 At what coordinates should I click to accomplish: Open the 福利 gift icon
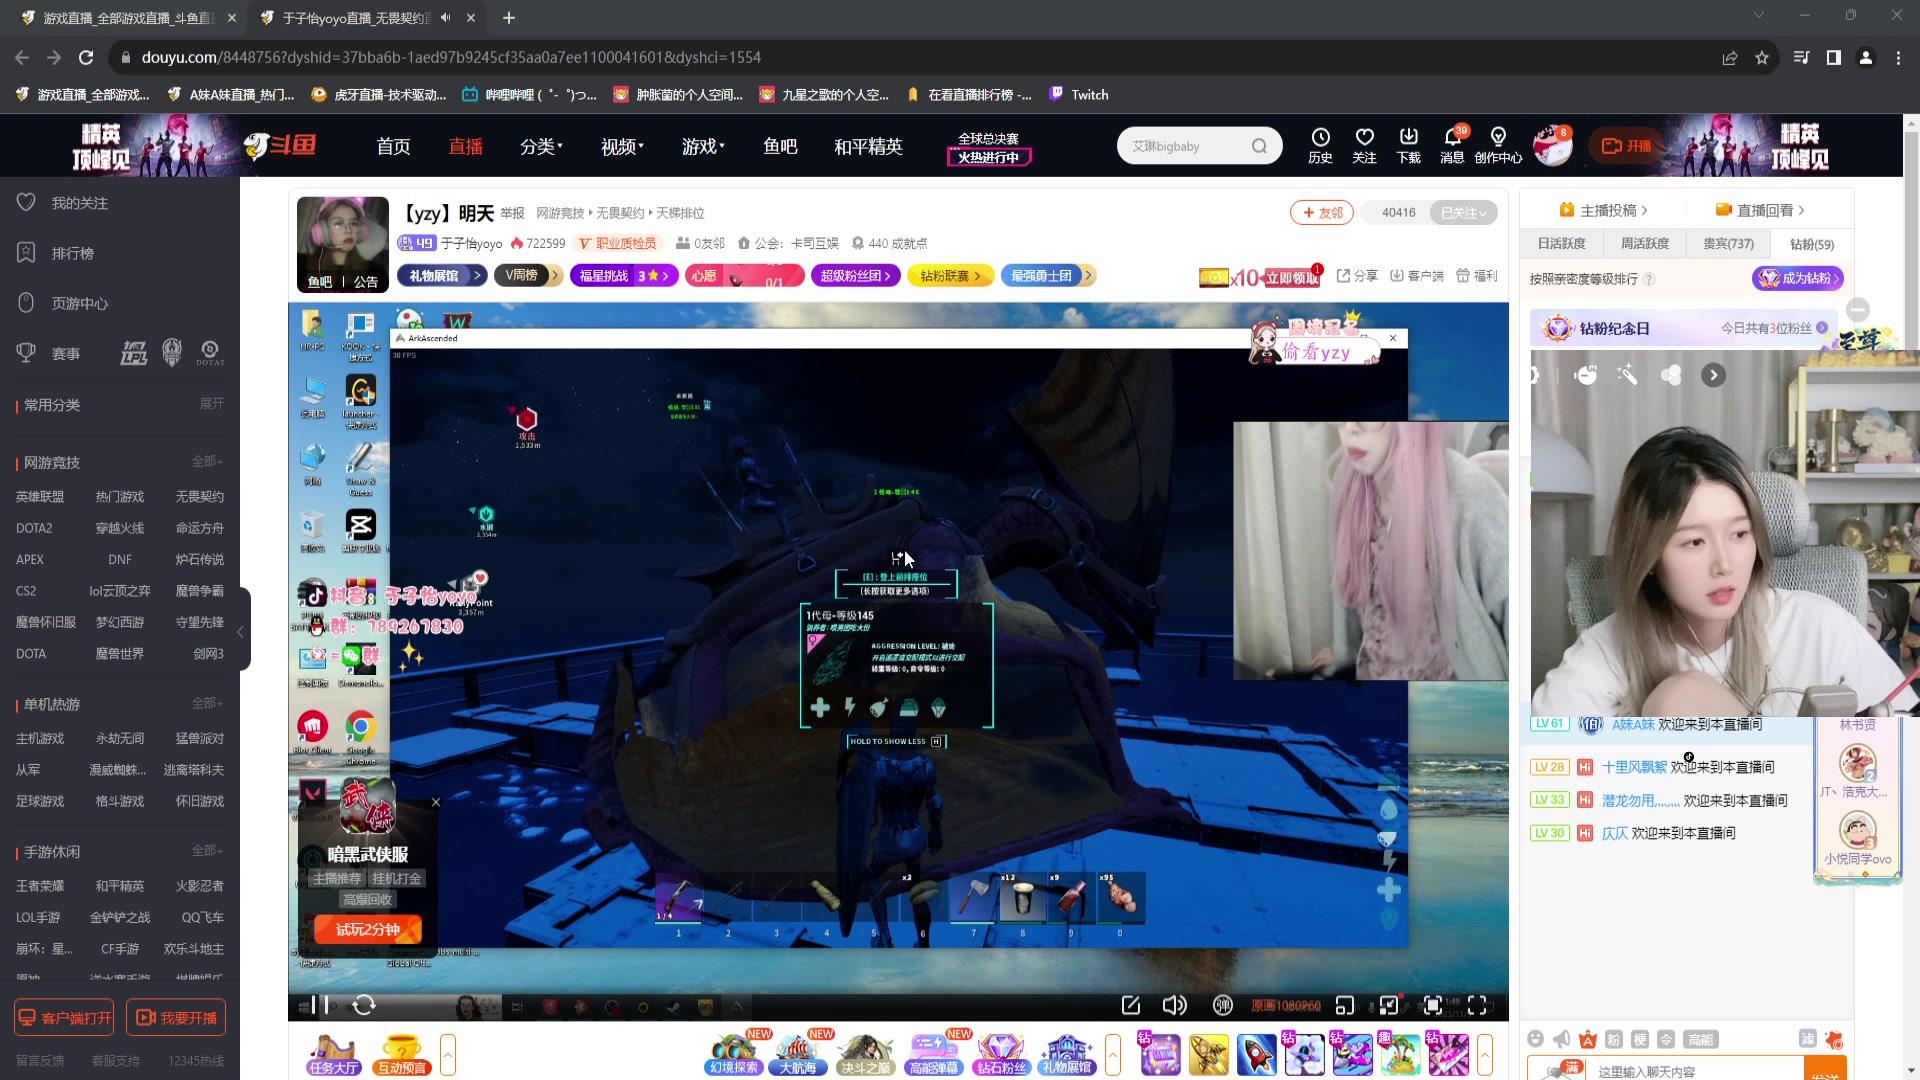click(1476, 276)
